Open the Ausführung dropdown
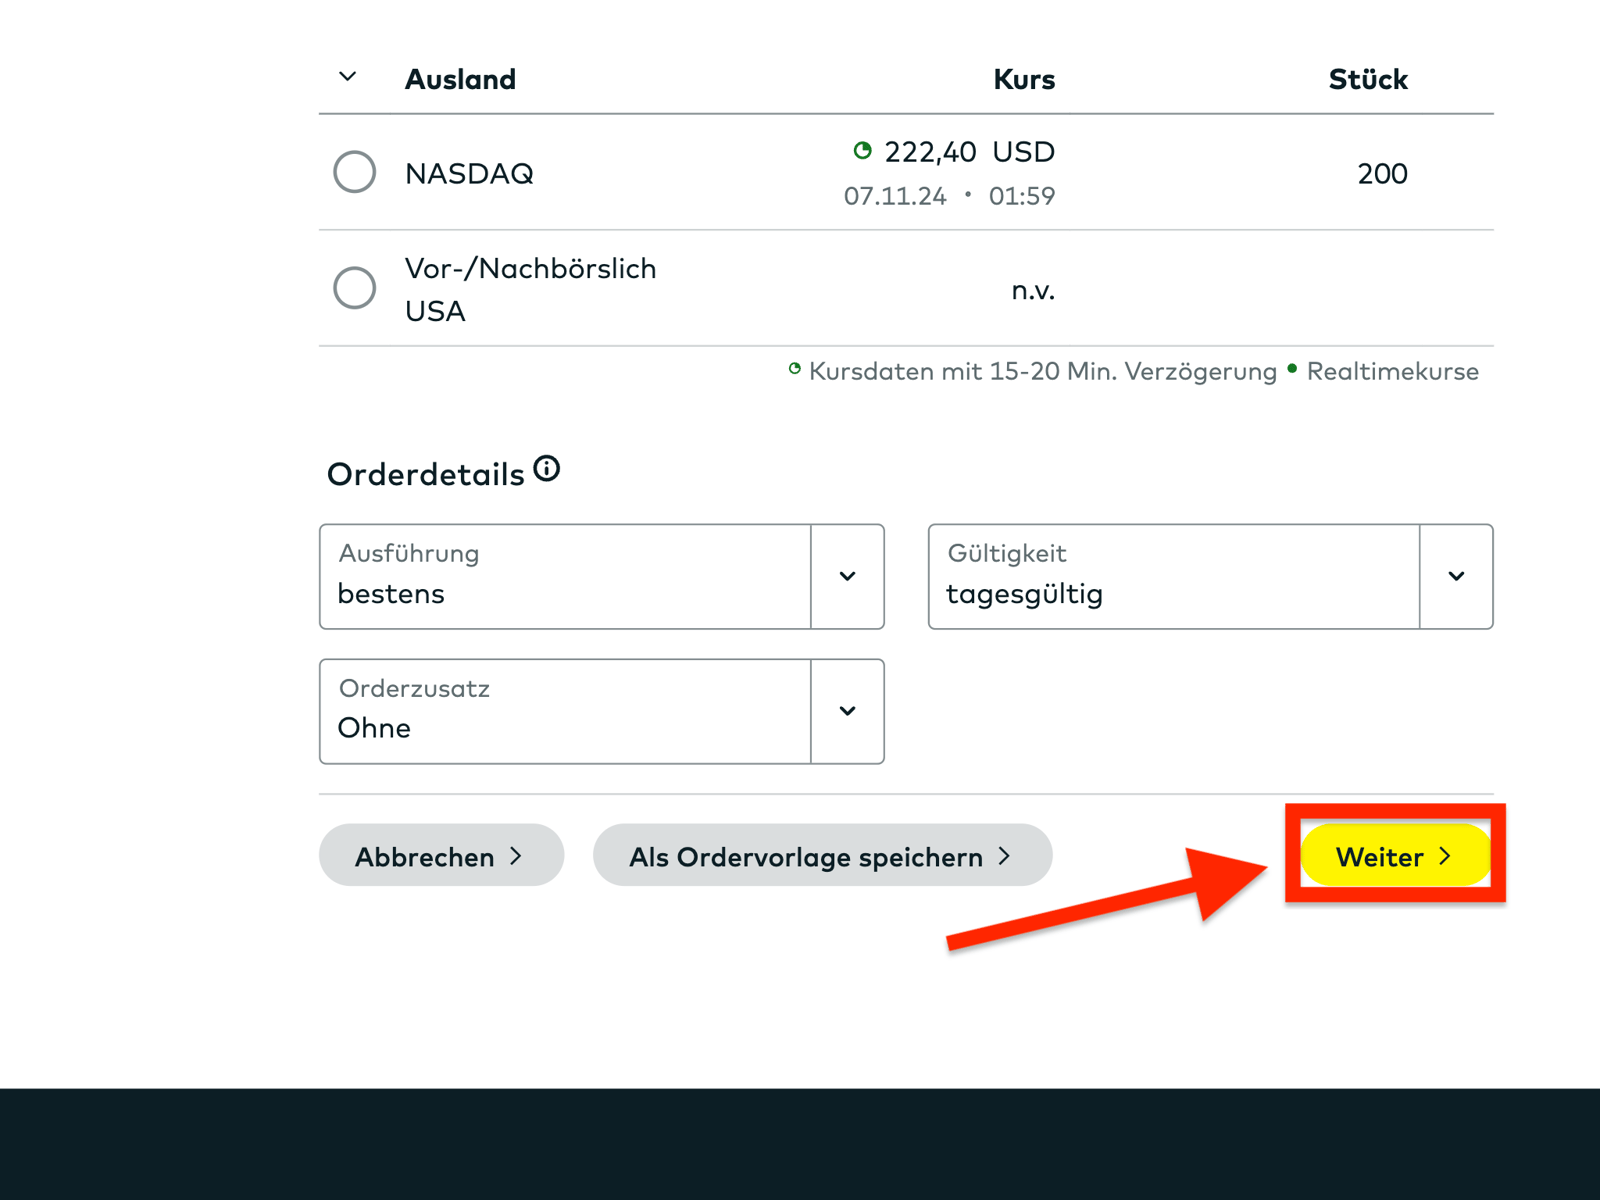This screenshot has height=1200, width=1600. [847, 576]
